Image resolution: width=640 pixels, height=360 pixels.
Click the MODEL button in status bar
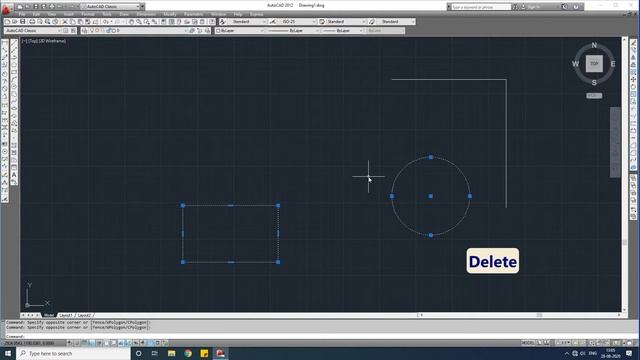click(528, 343)
